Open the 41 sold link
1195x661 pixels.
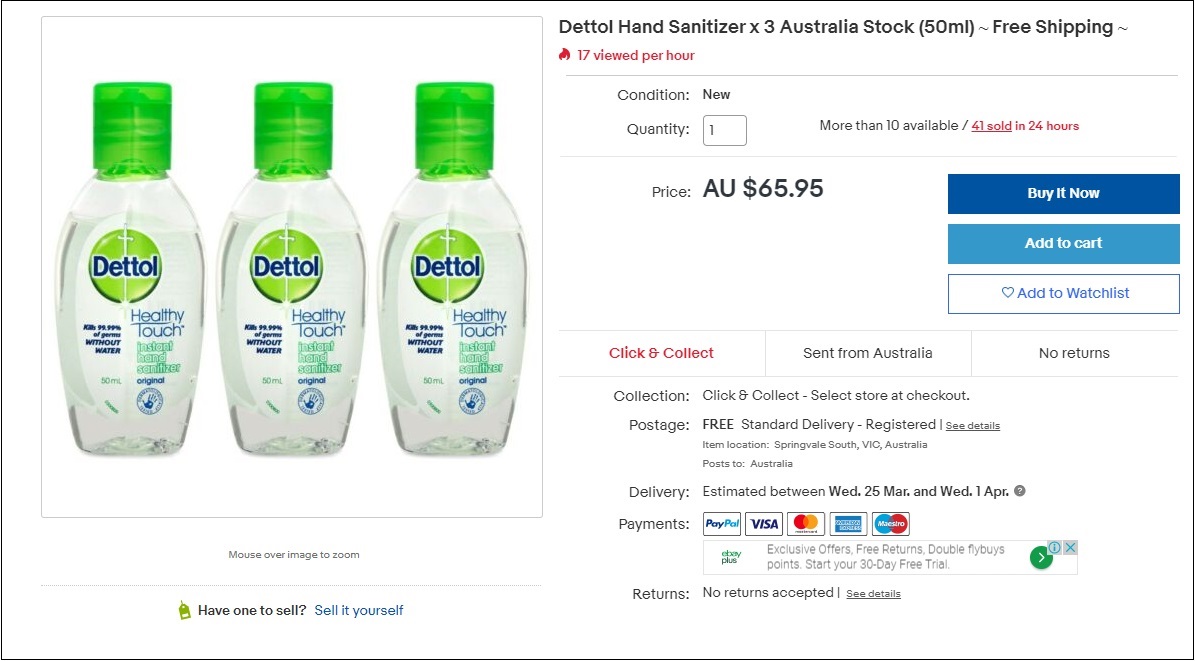[x=991, y=126]
